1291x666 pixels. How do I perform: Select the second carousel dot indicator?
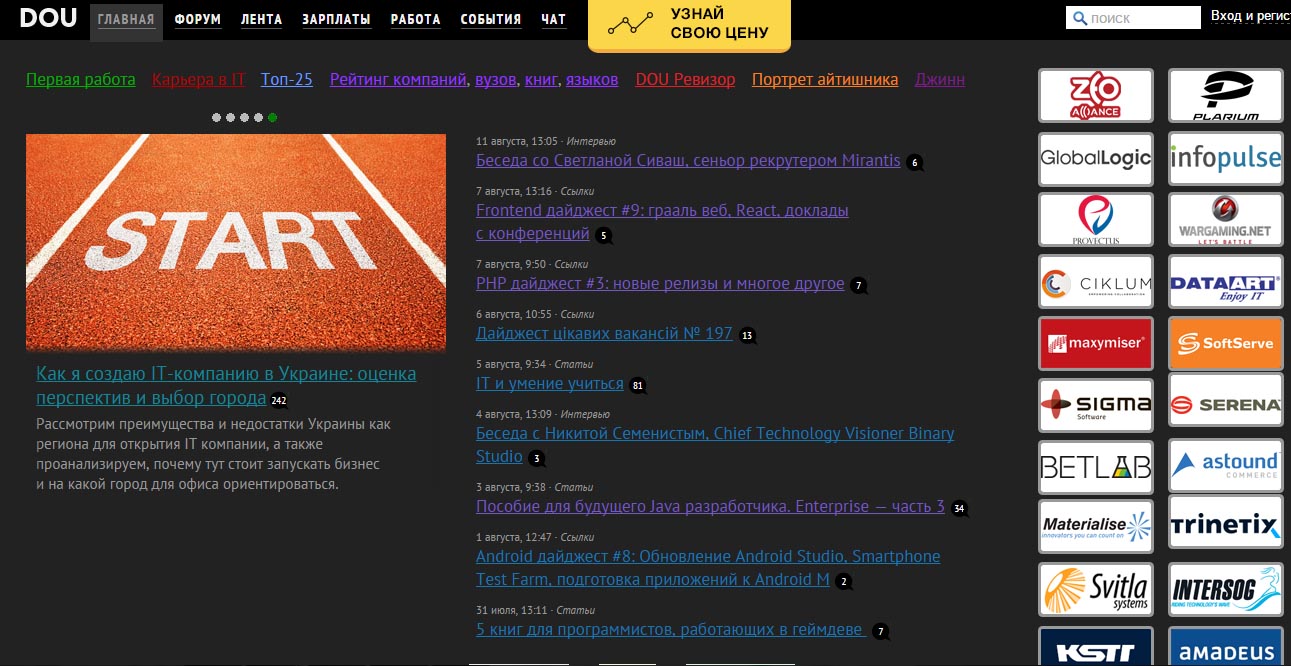(230, 117)
